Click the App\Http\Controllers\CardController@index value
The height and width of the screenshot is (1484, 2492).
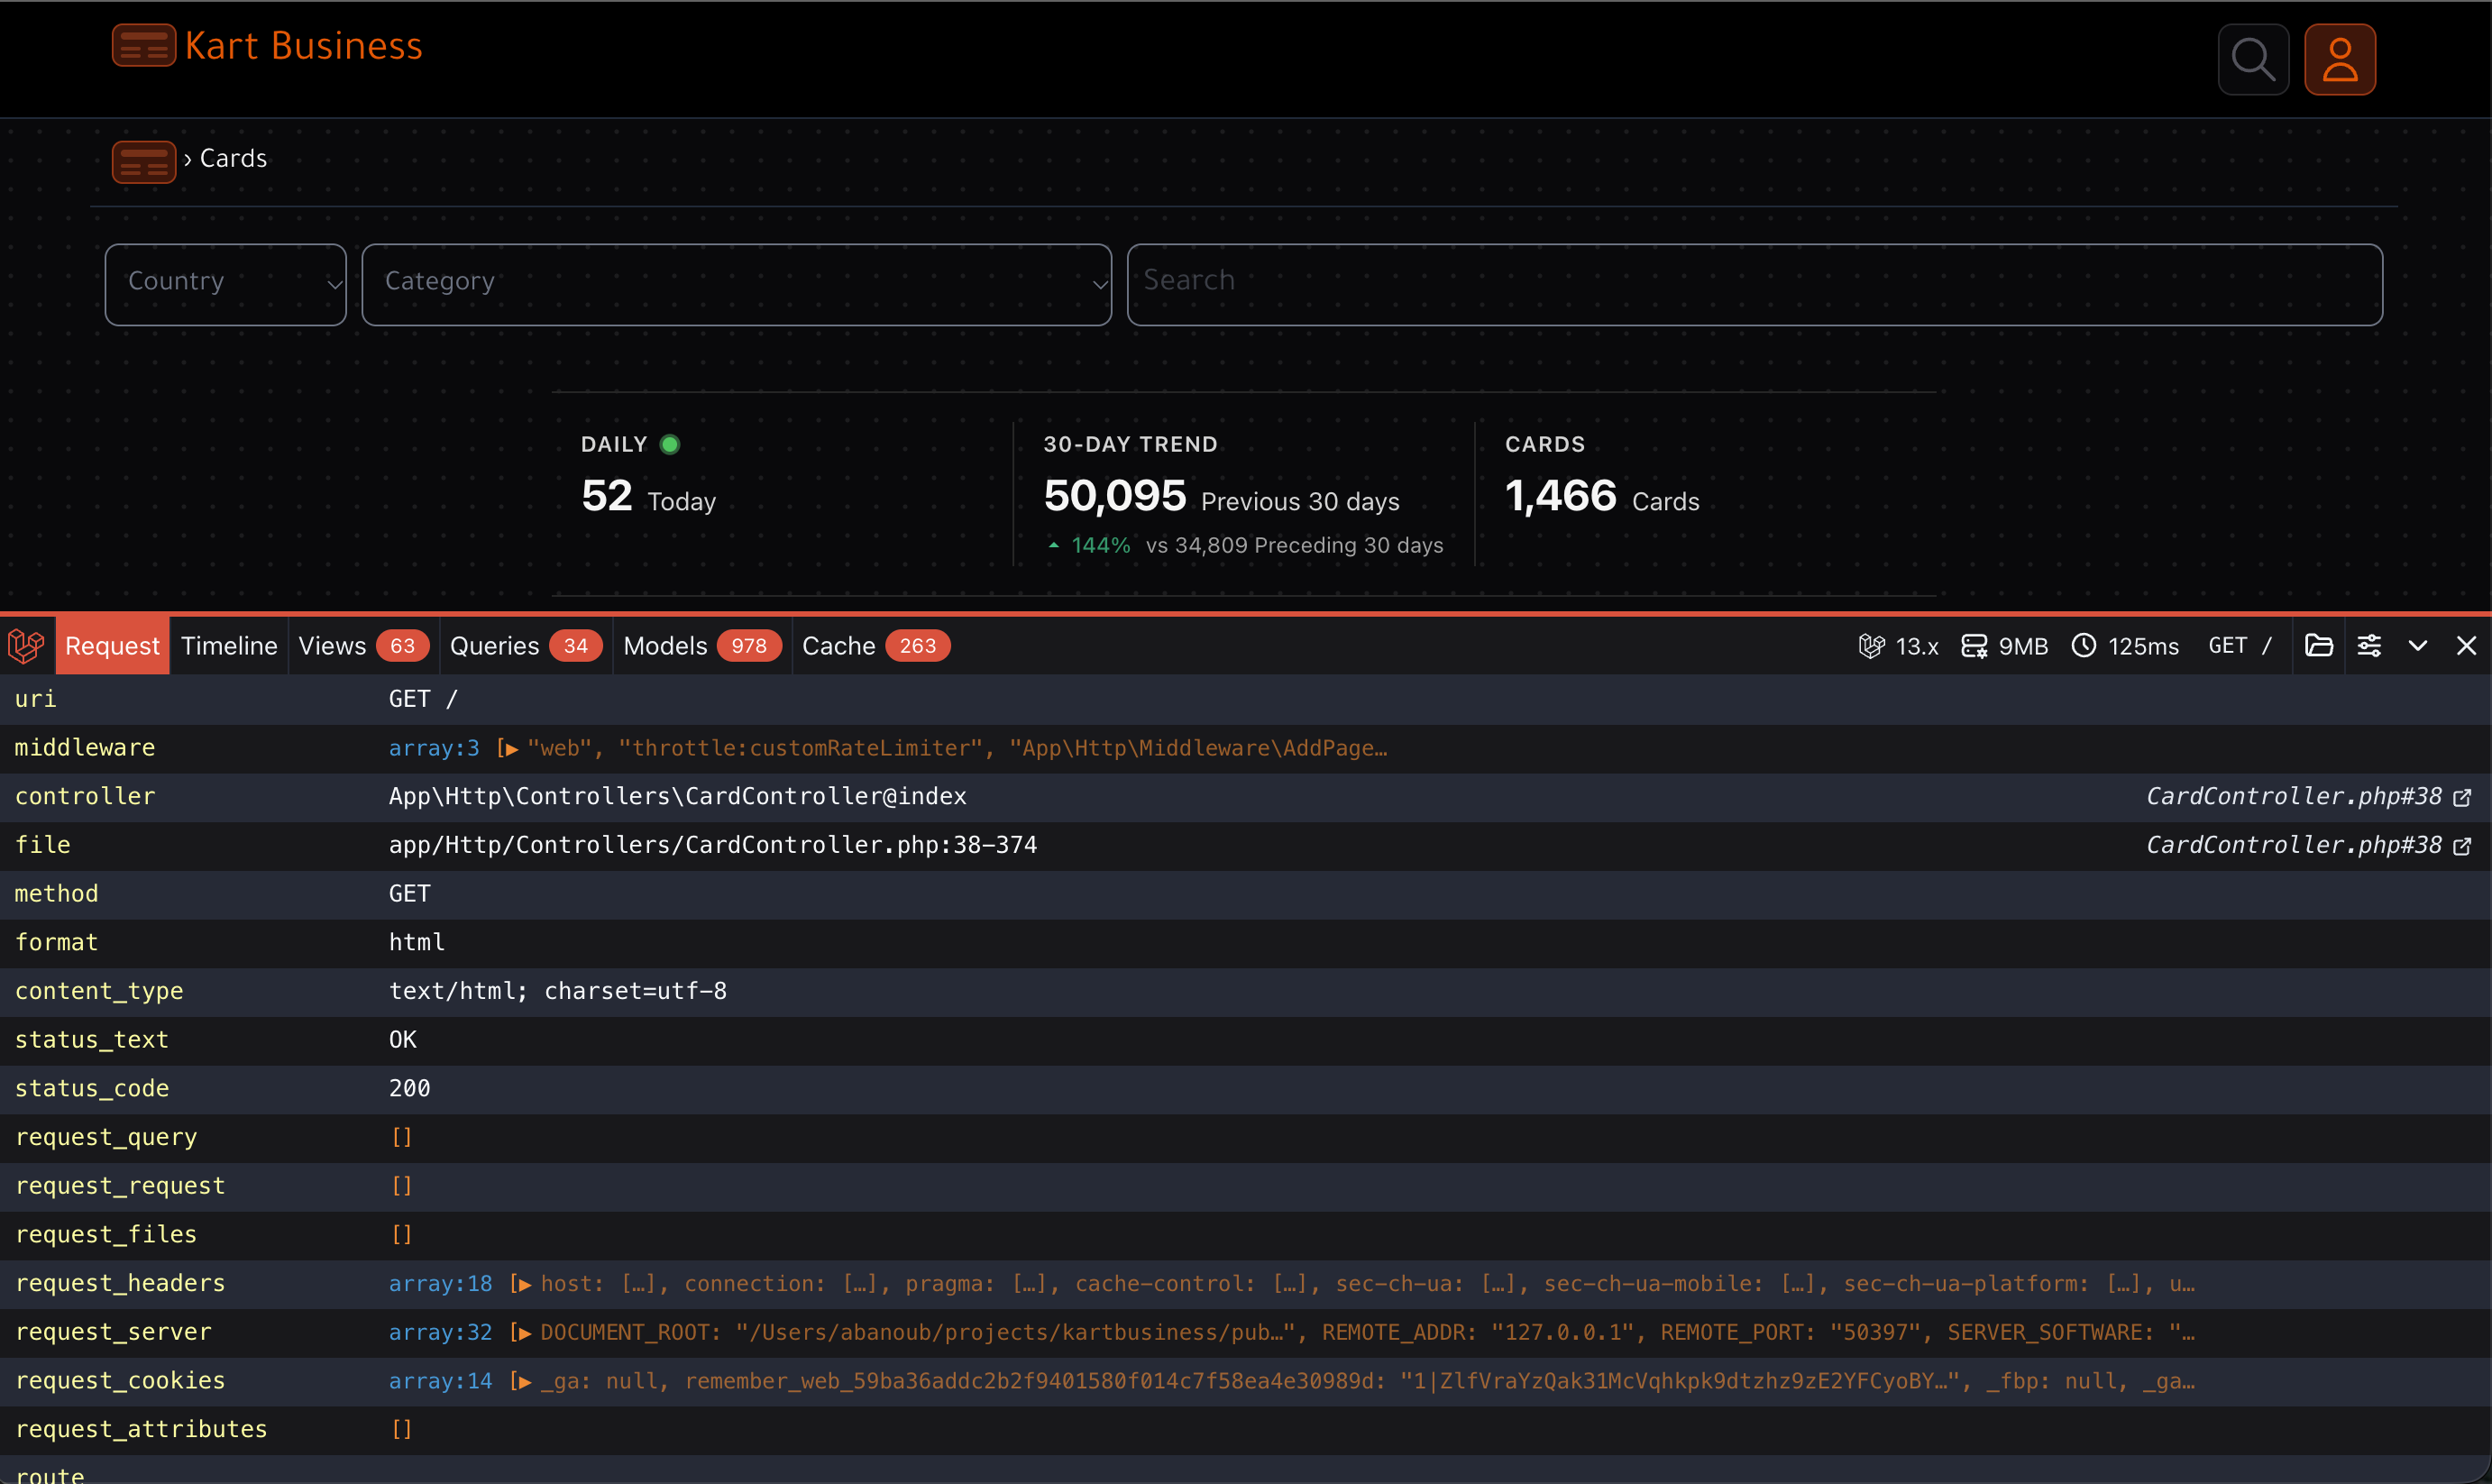pos(677,797)
